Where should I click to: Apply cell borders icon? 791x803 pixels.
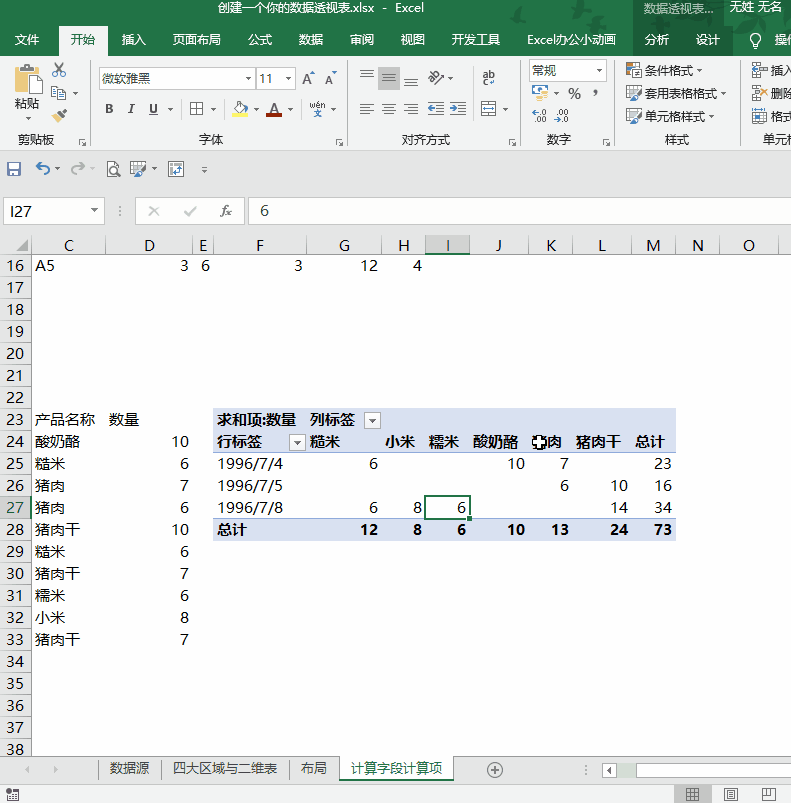tap(197, 109)
